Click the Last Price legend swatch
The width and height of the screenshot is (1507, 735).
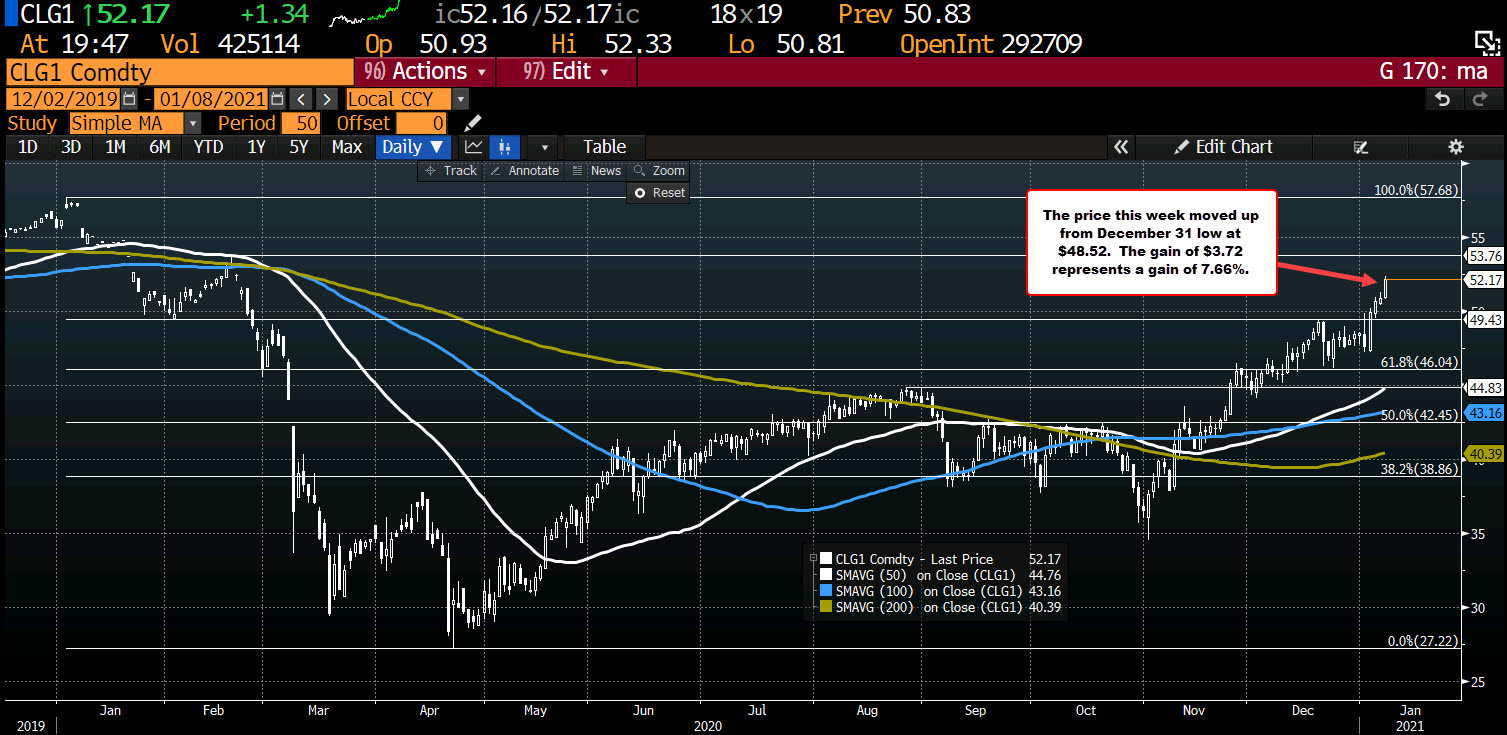(x=825, y=560)
